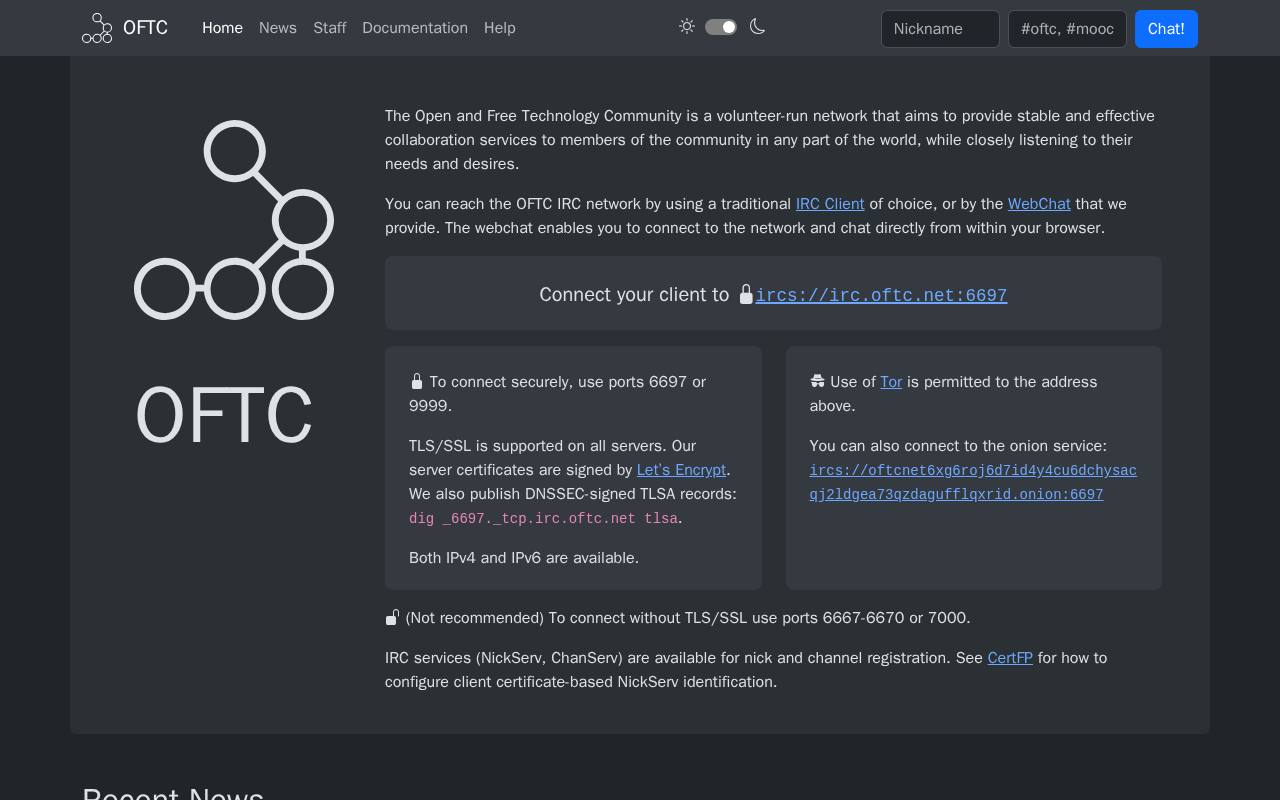Open the Help nav item

500,28
